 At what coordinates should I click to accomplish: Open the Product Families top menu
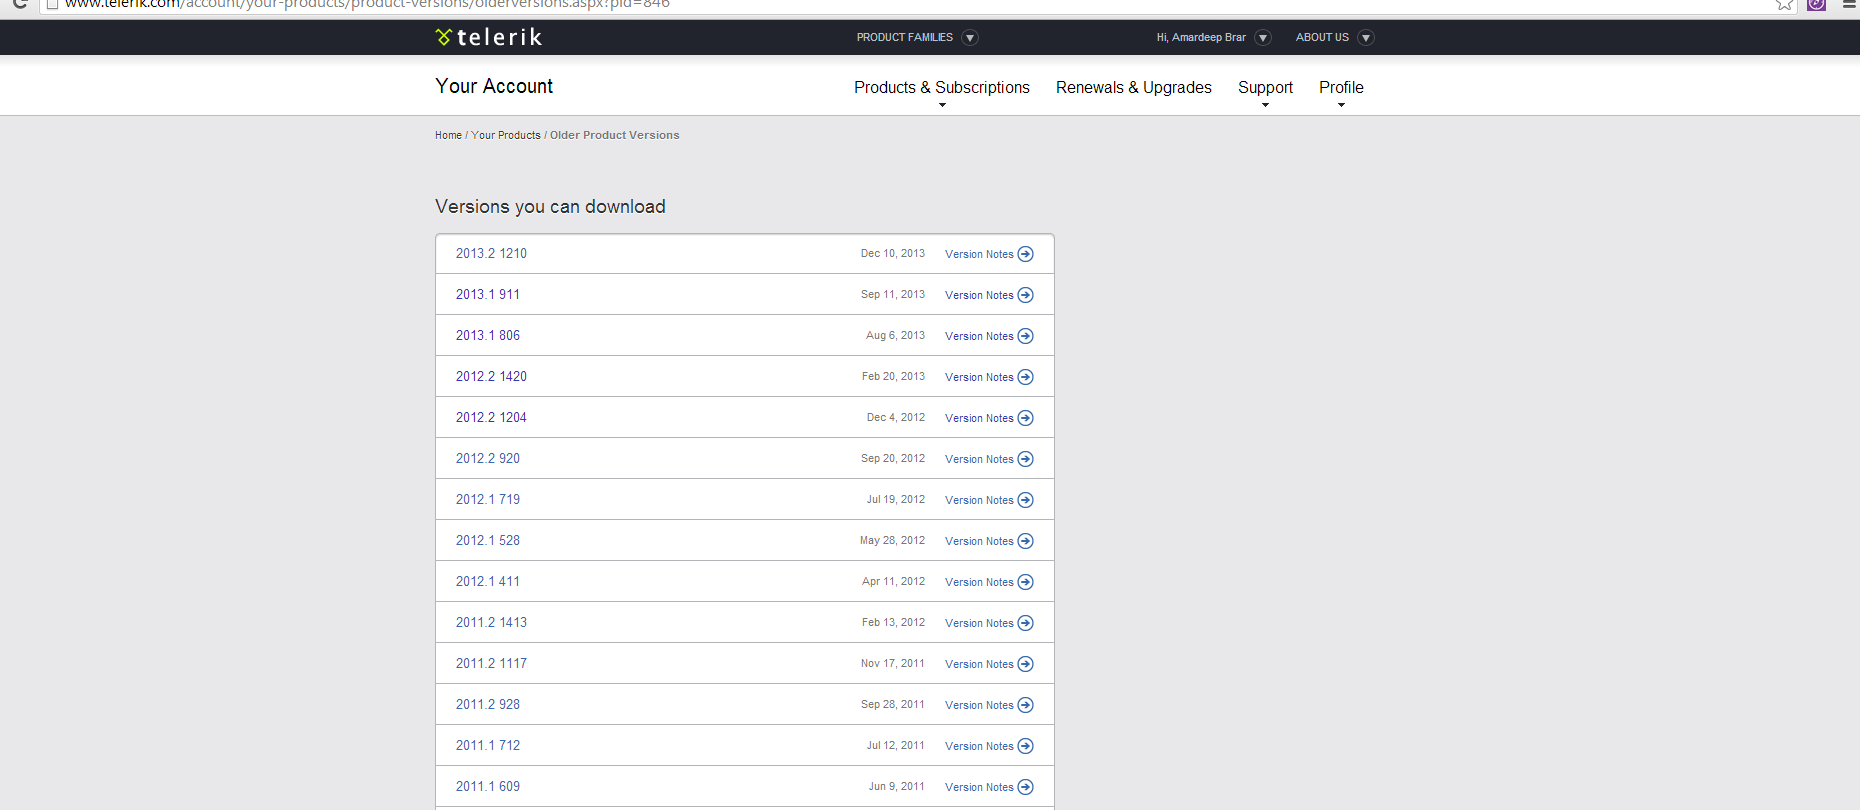pyautogui.click(x=905, y=38)
